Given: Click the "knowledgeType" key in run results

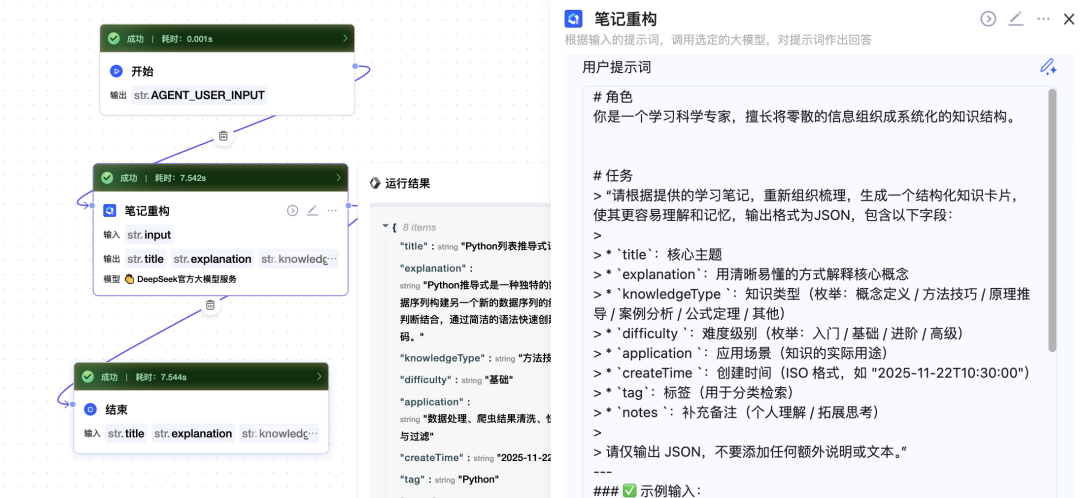Looking at the screenshot, I should pos(444,358).
